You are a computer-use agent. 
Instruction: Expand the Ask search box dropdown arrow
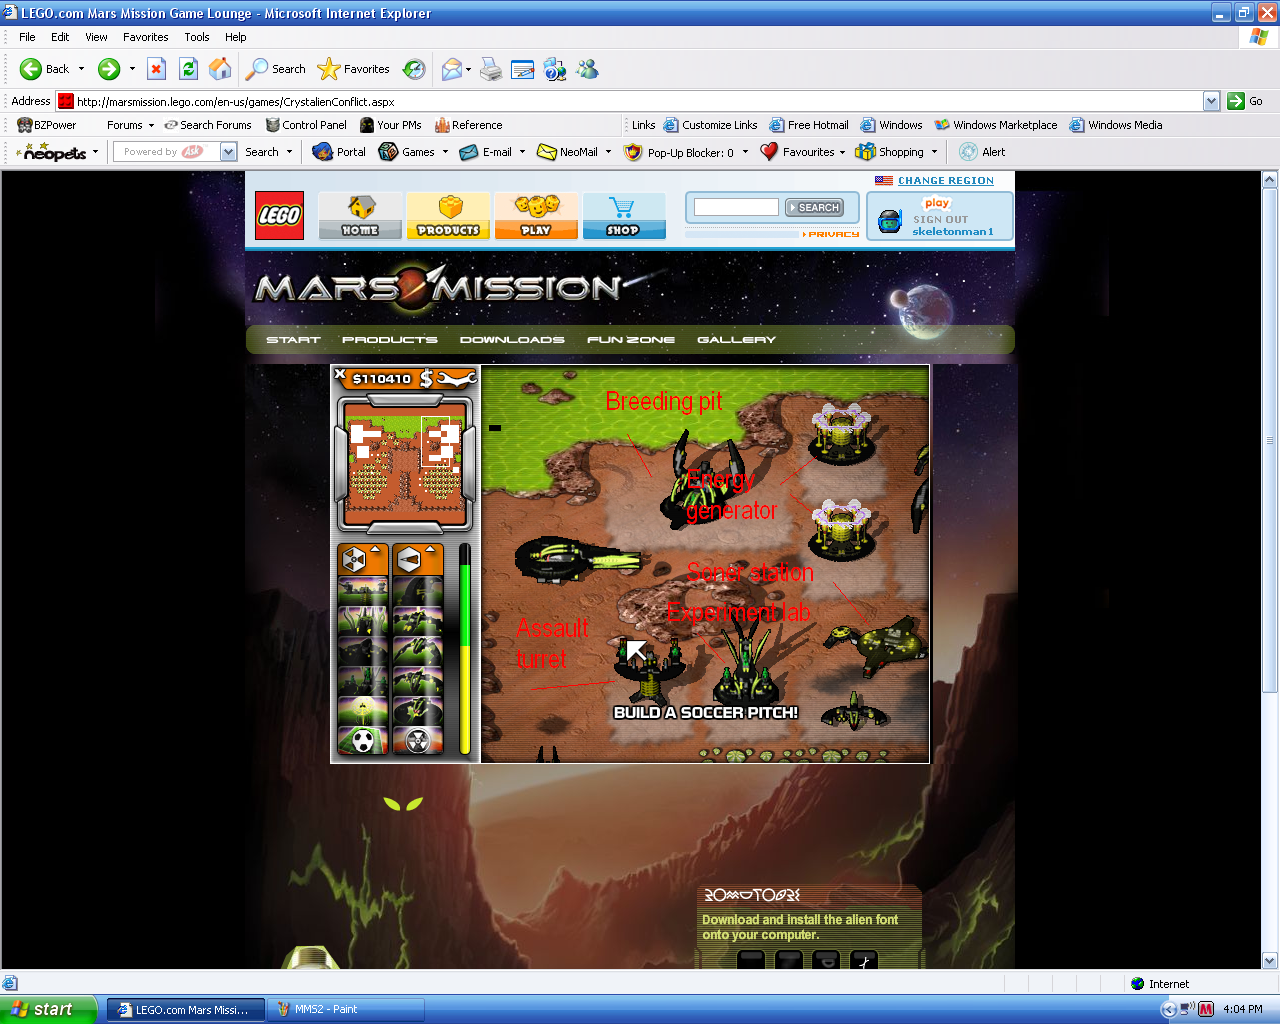[x=228, y=152]
